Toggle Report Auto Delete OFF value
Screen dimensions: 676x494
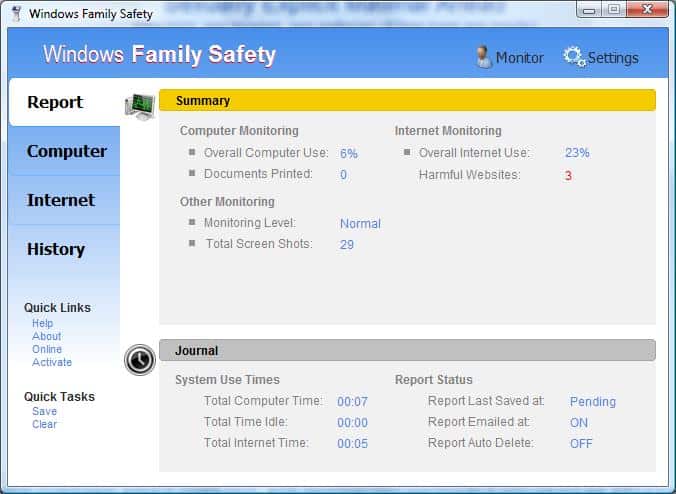point(580,443)
